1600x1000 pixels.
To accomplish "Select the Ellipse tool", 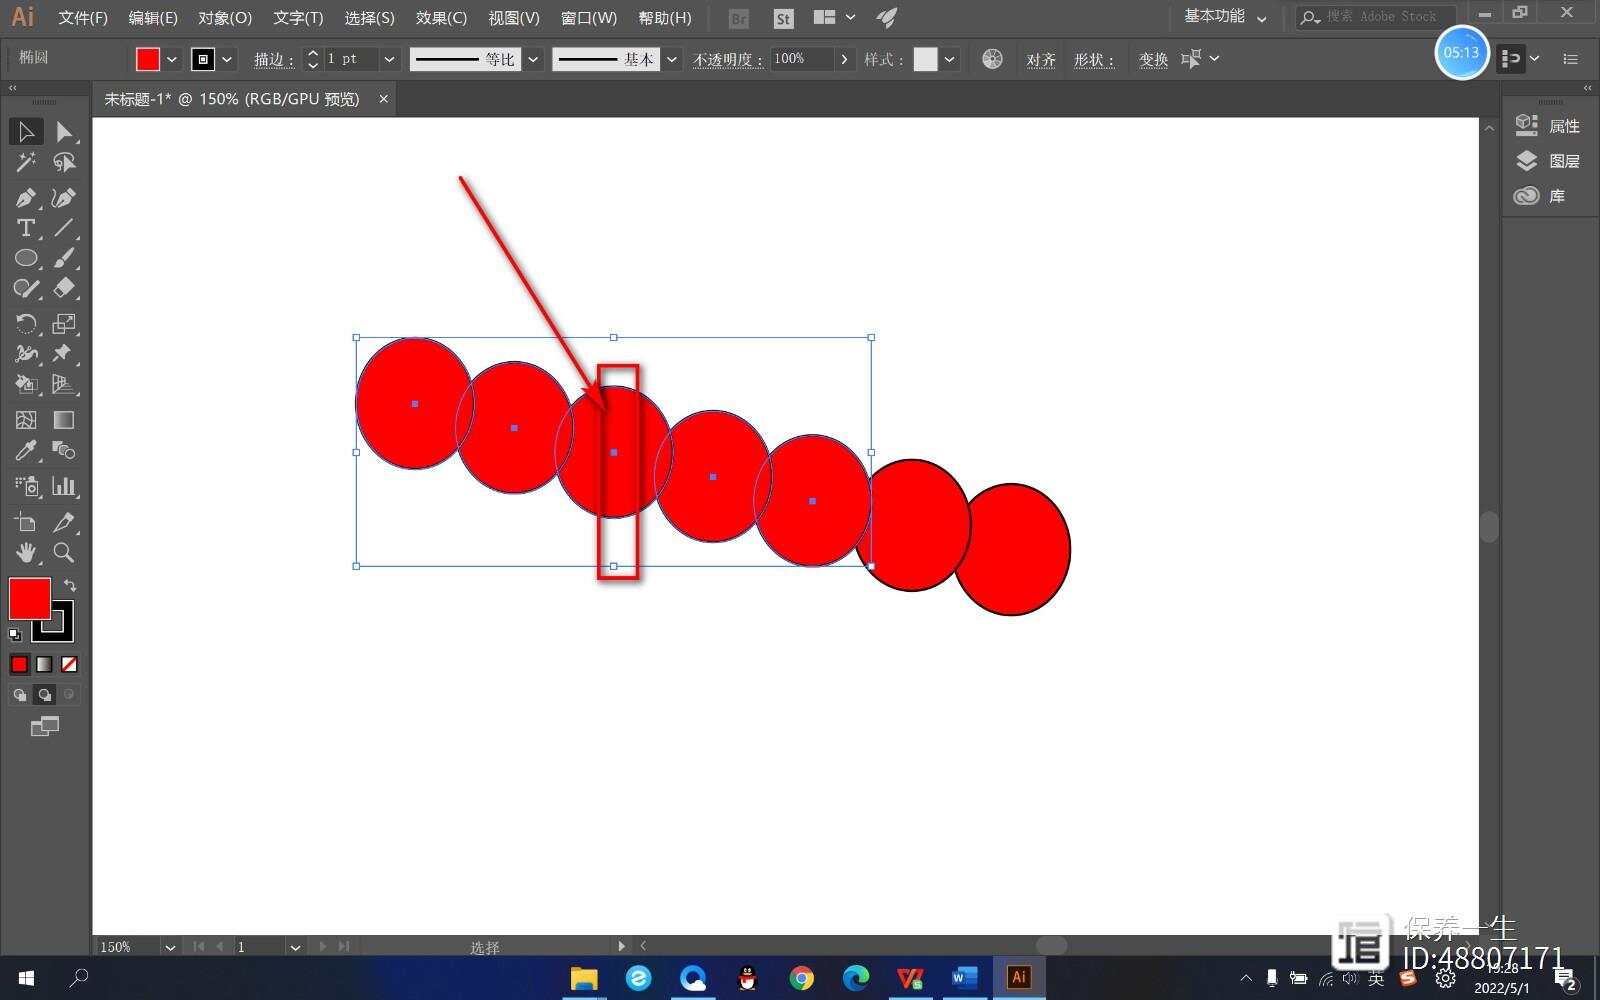I will point(26,258).
